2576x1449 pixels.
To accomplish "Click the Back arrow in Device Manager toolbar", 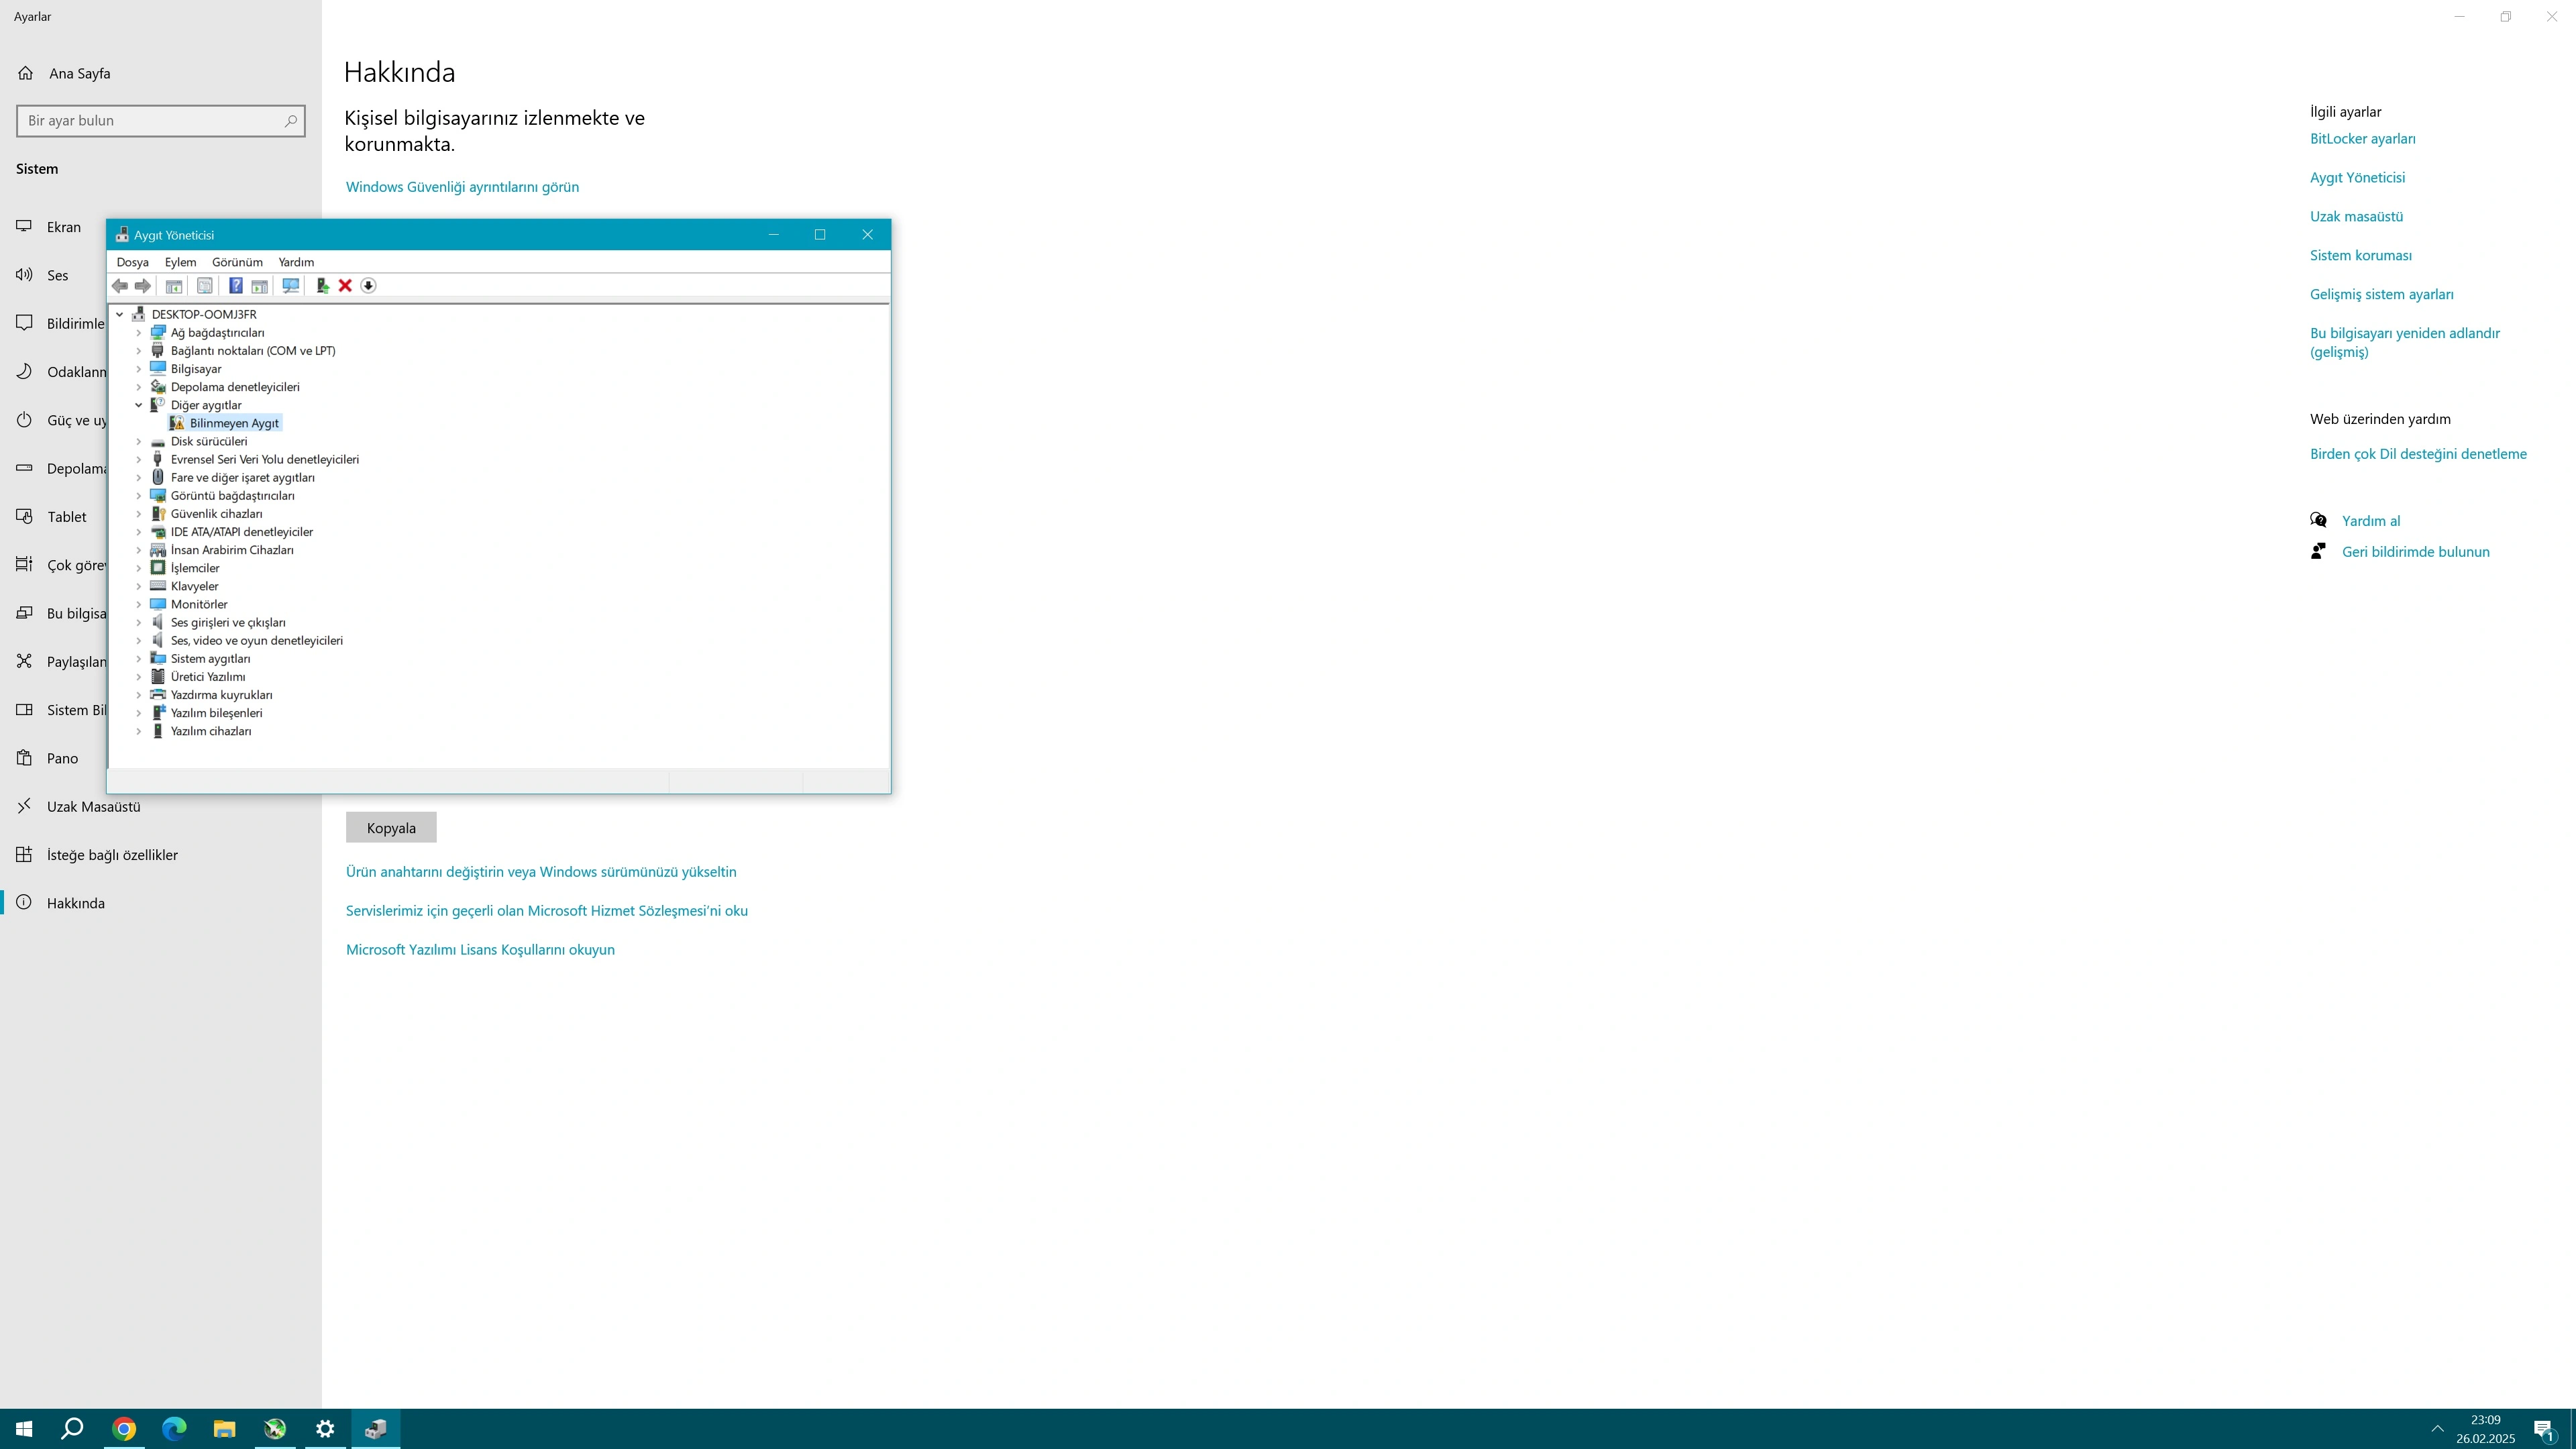I will coord(120,286).
